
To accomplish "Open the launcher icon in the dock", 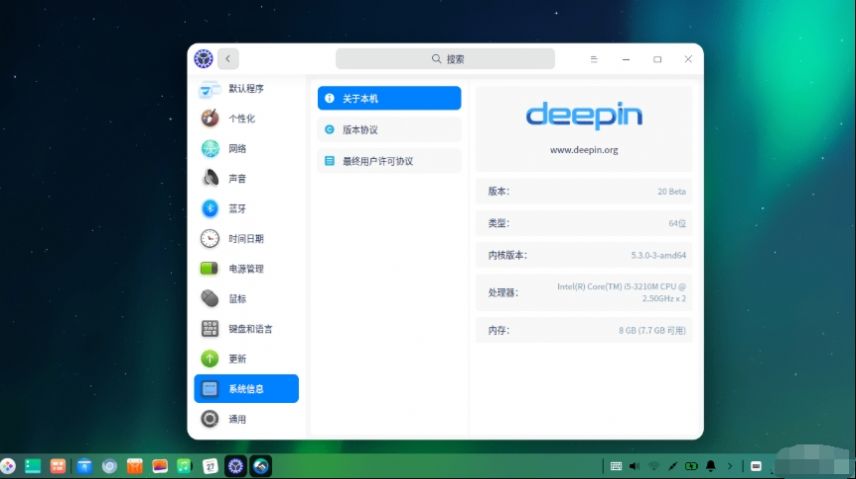I will 7,466.
